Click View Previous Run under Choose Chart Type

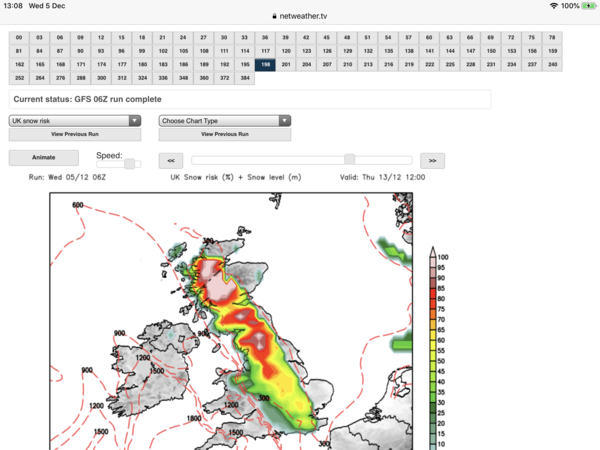coord(225,134)
